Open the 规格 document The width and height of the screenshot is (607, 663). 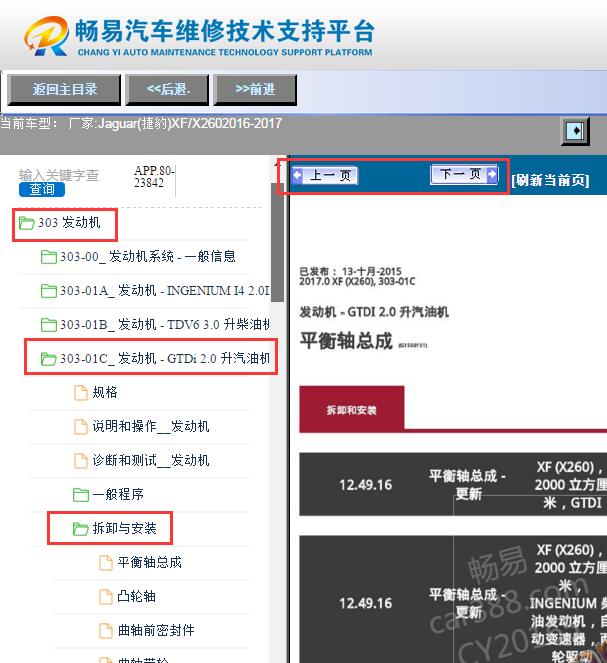(x=105, y=392)
